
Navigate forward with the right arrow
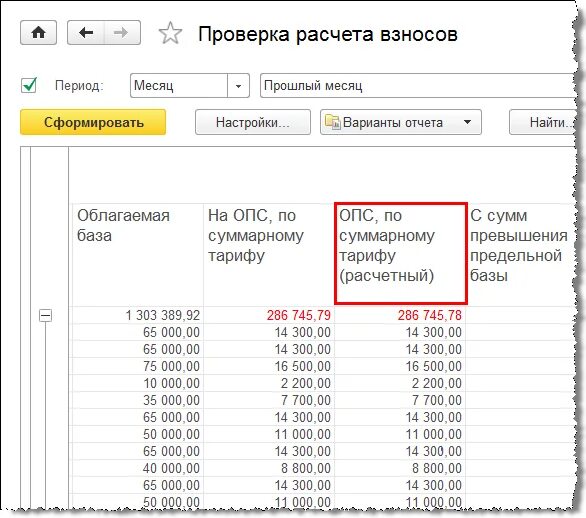(x=122, y=33)
